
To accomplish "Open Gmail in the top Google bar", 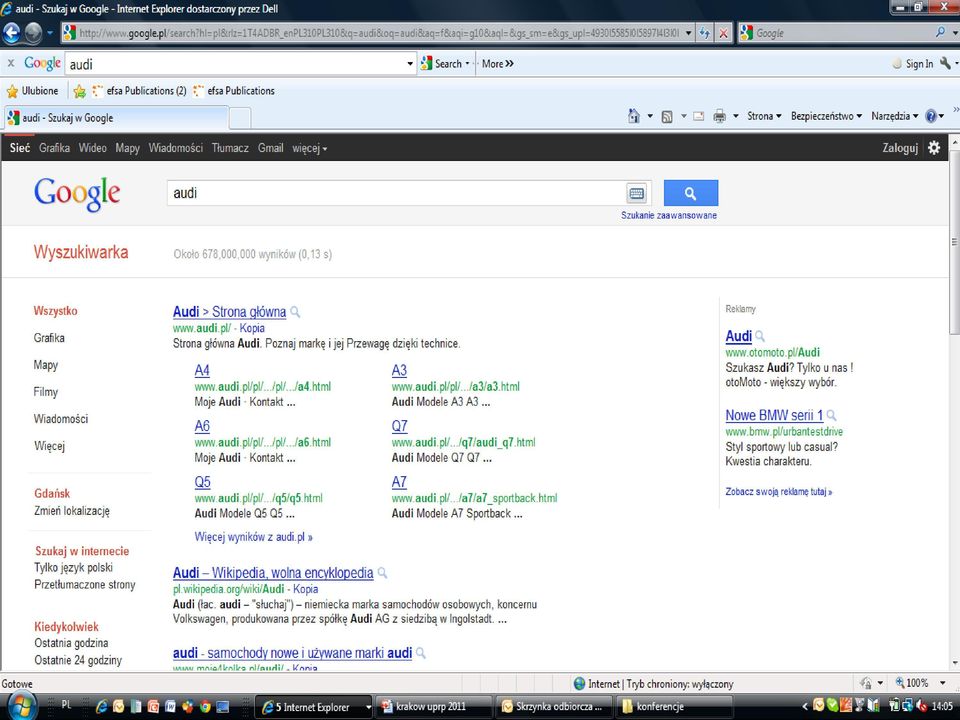I will (270, 148).
